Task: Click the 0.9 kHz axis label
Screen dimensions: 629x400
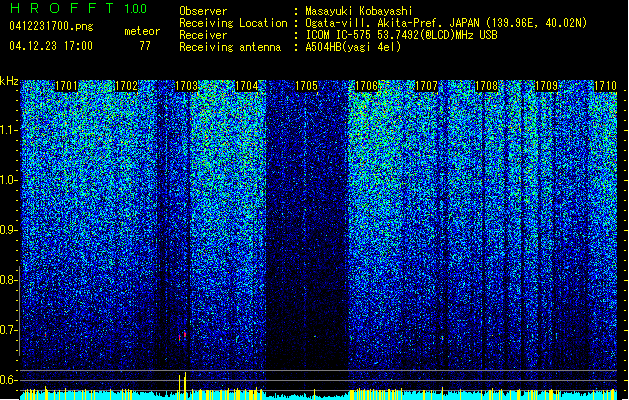Action: (x=9, y=230)
